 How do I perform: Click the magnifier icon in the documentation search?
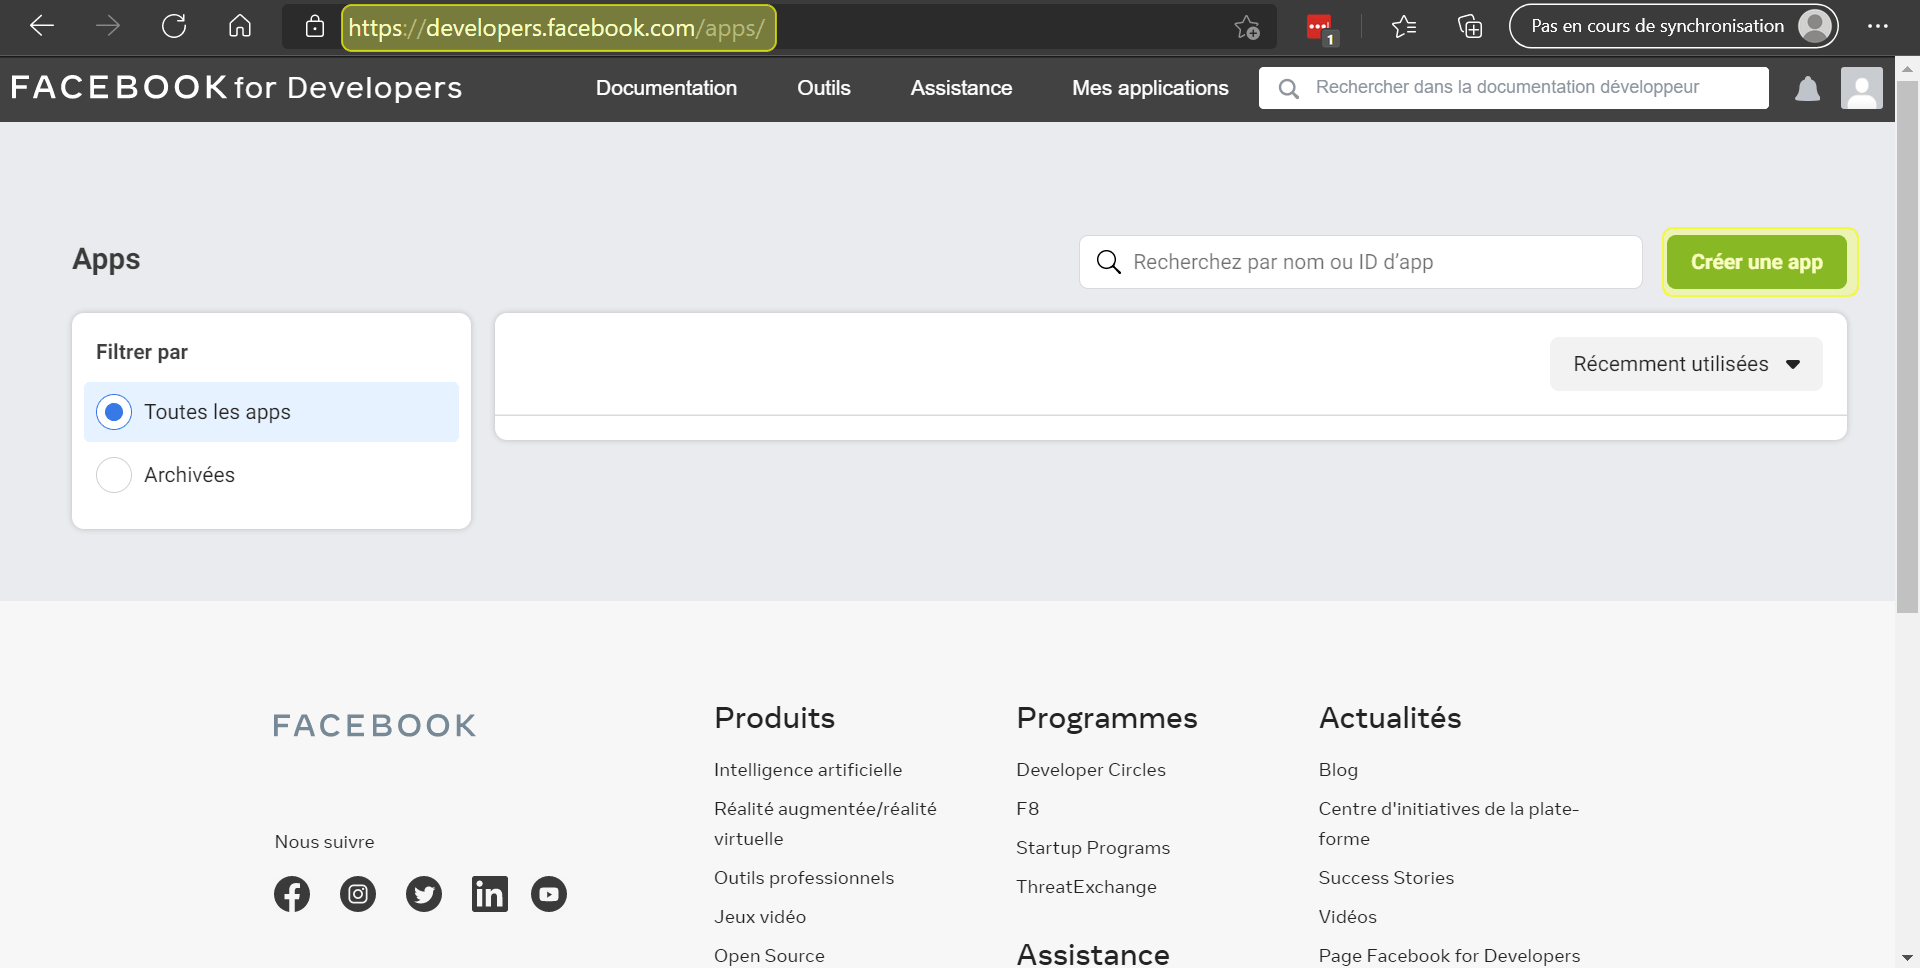coord(1289,89)
